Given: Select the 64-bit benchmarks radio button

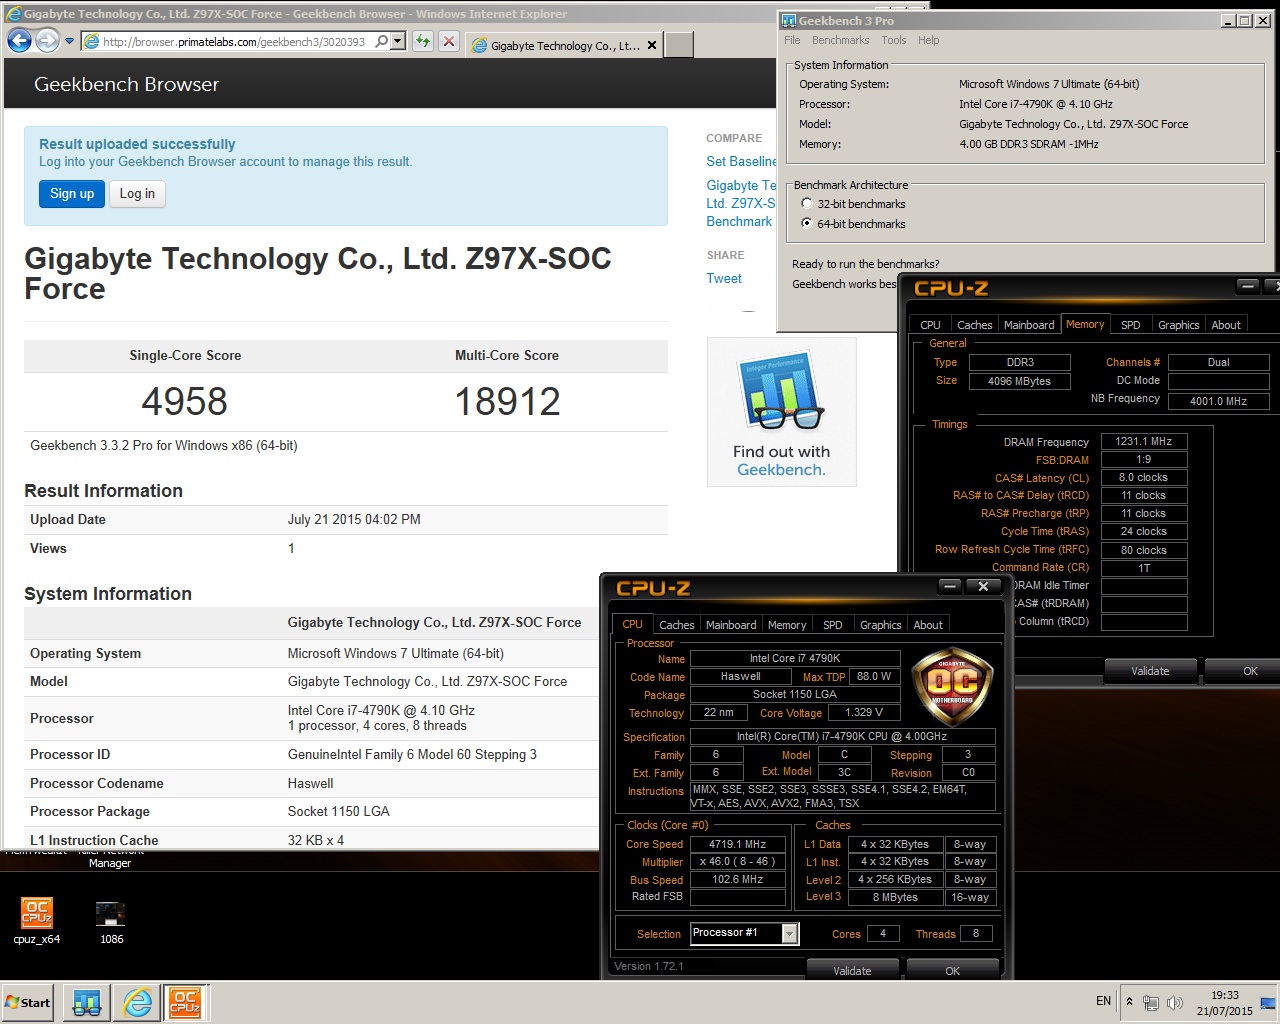Looking at the screenshot, I should [807, 224].
